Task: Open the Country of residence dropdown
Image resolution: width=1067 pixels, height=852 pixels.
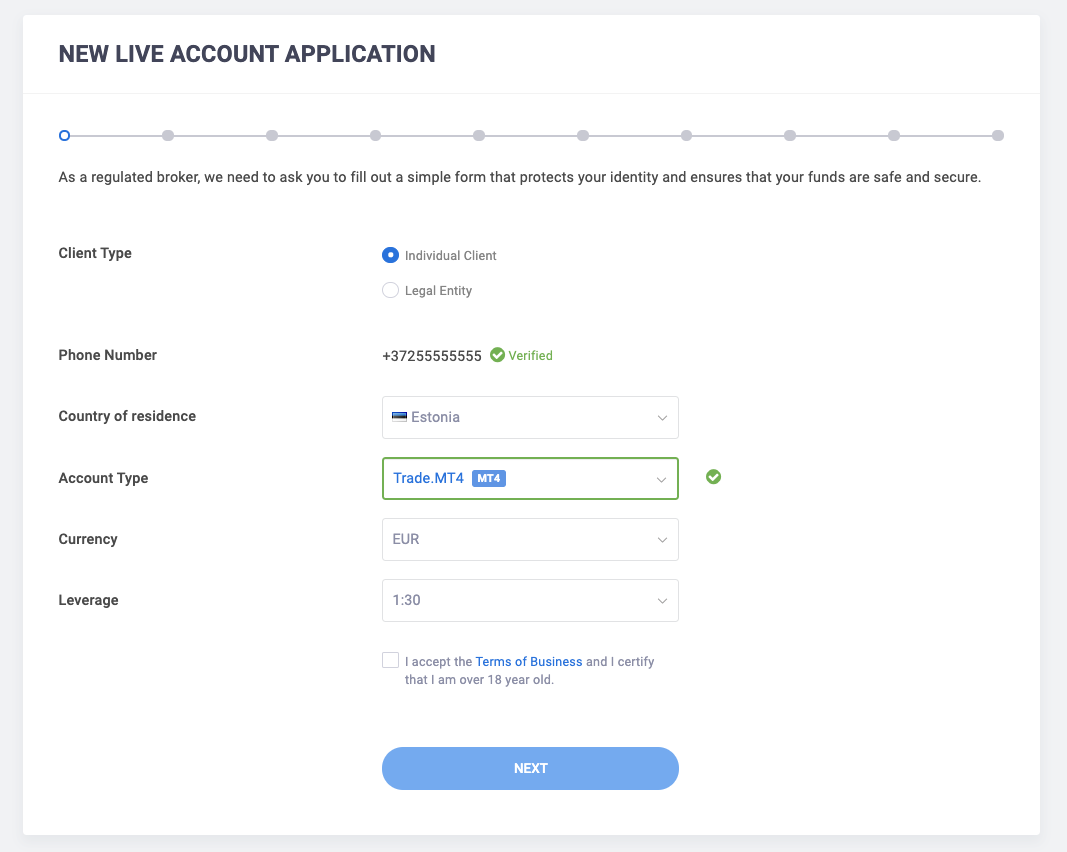Action: coord(530,417)
